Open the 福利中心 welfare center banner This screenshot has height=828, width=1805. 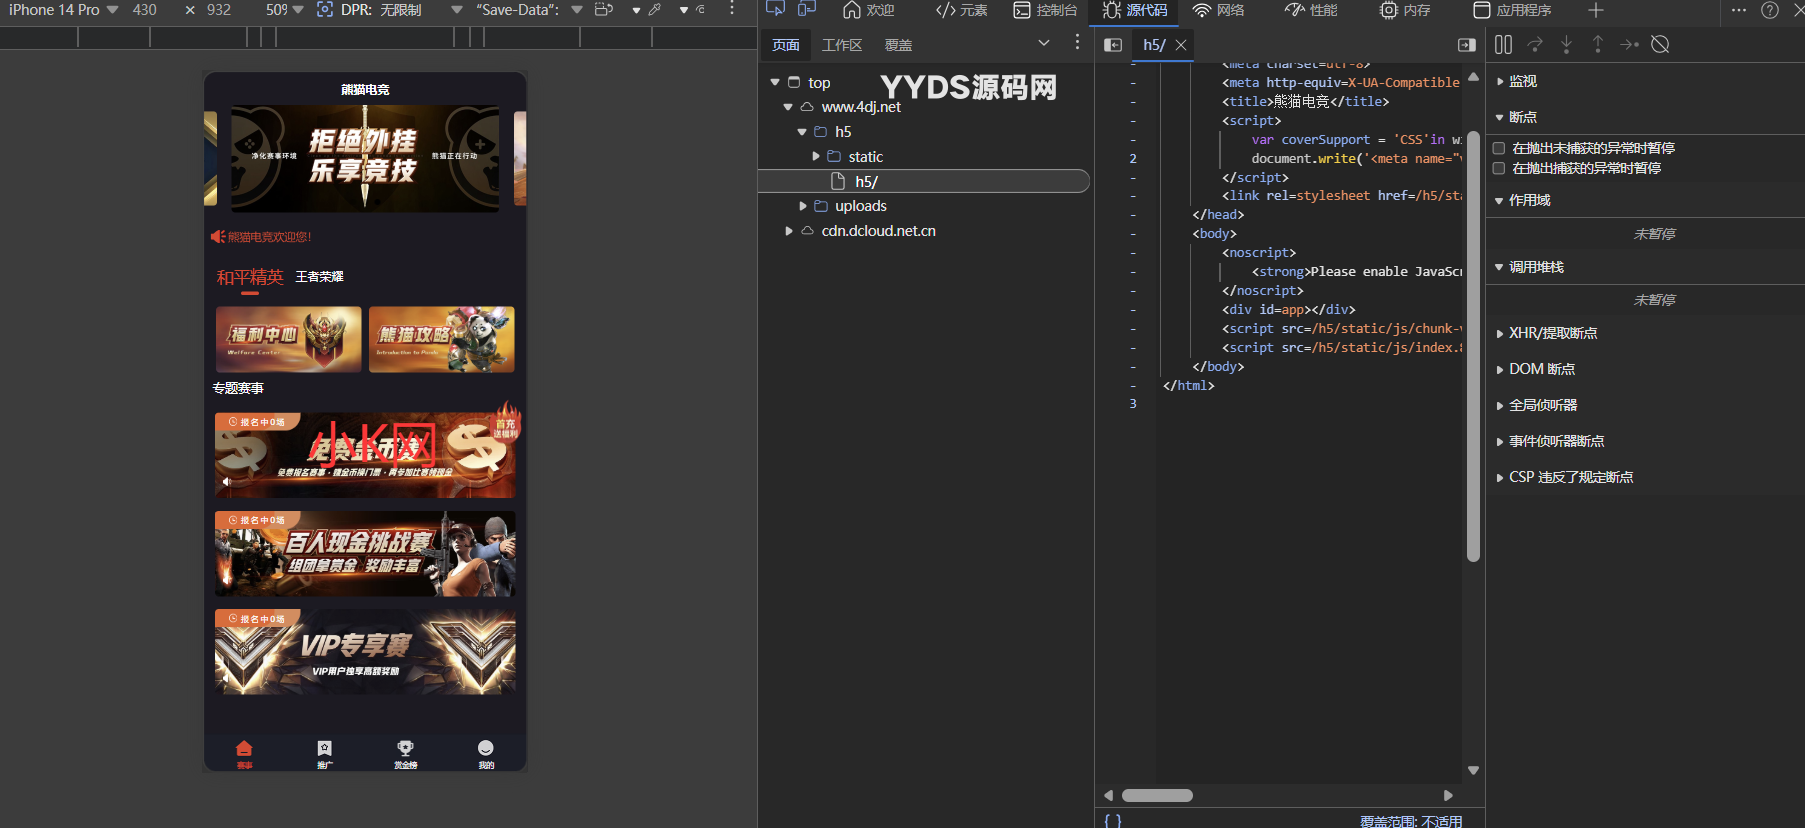288,340
